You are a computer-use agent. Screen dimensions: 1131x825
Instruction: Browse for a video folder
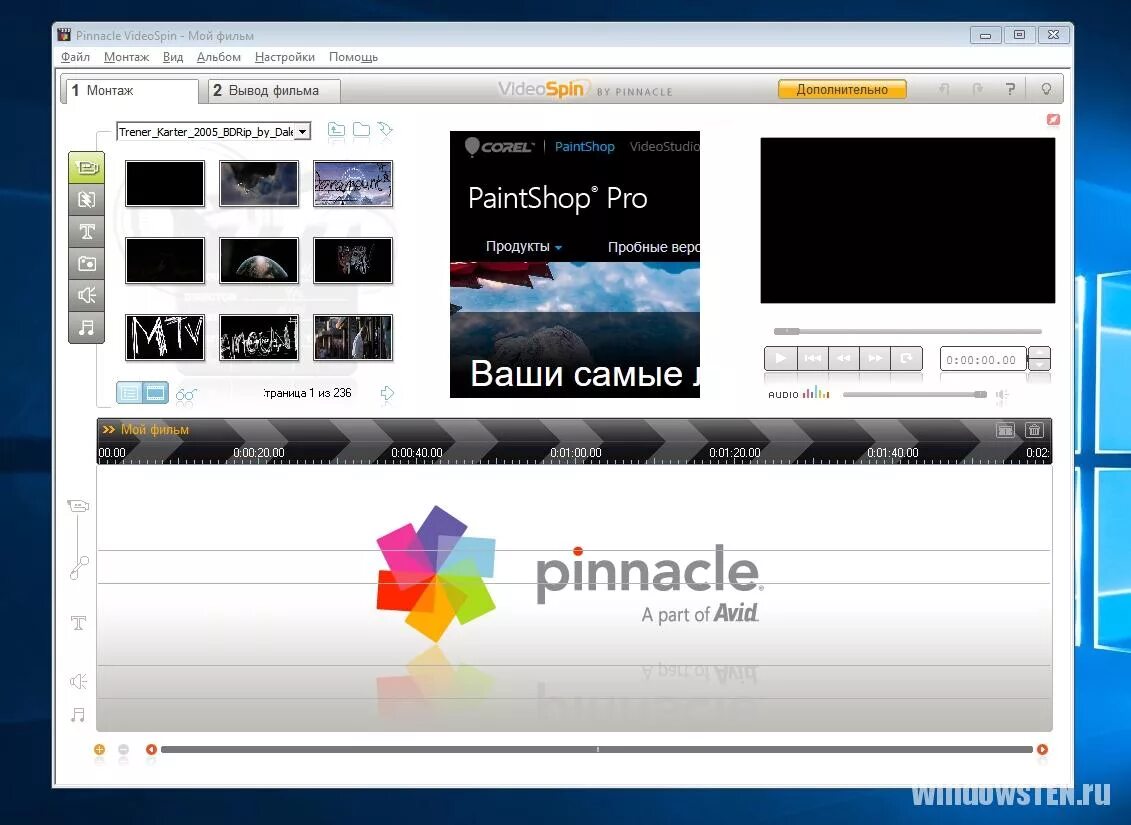pyautogui.click(x=361, y=130)
